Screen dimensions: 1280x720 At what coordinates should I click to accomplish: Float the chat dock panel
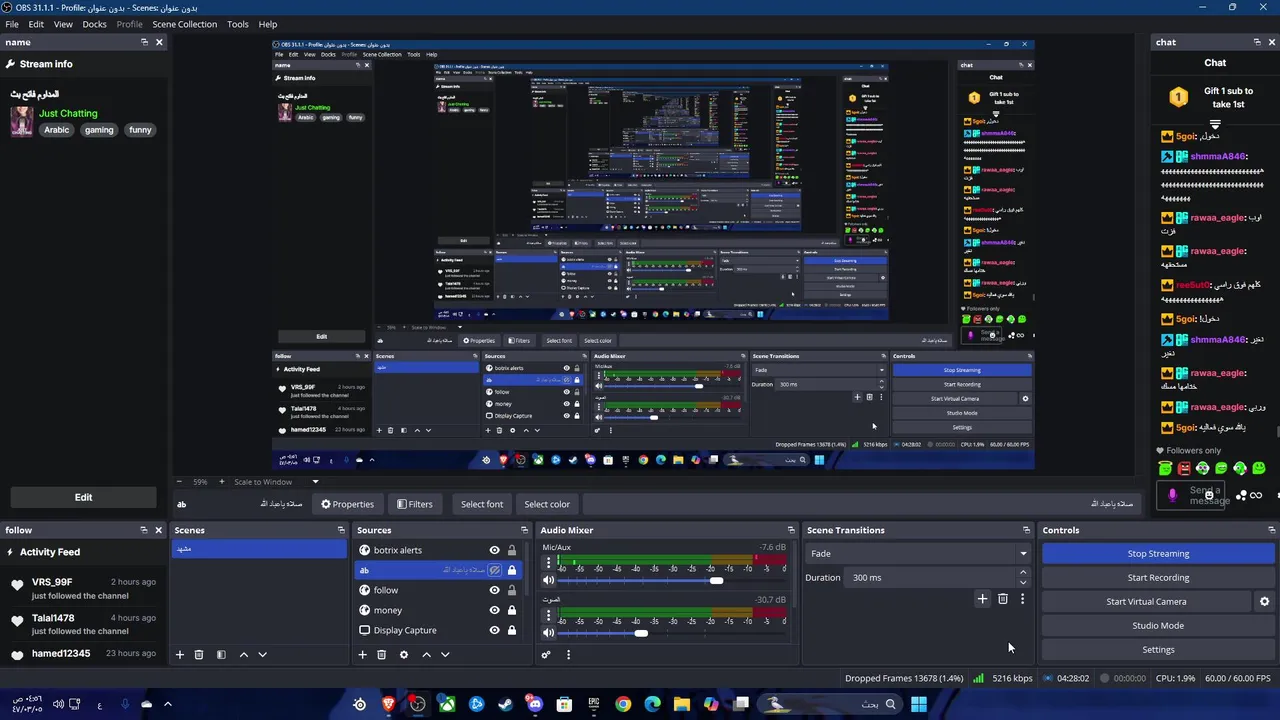1257,42
